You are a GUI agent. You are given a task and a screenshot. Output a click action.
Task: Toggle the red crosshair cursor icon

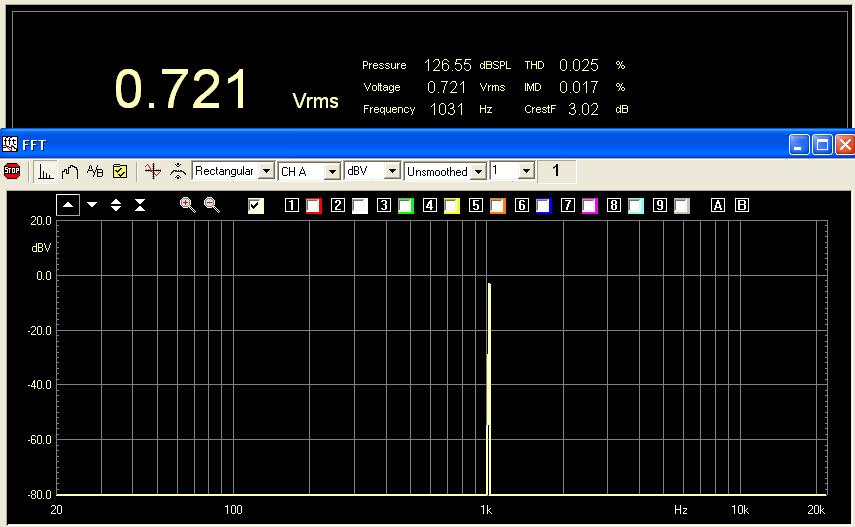coord(152,171)
